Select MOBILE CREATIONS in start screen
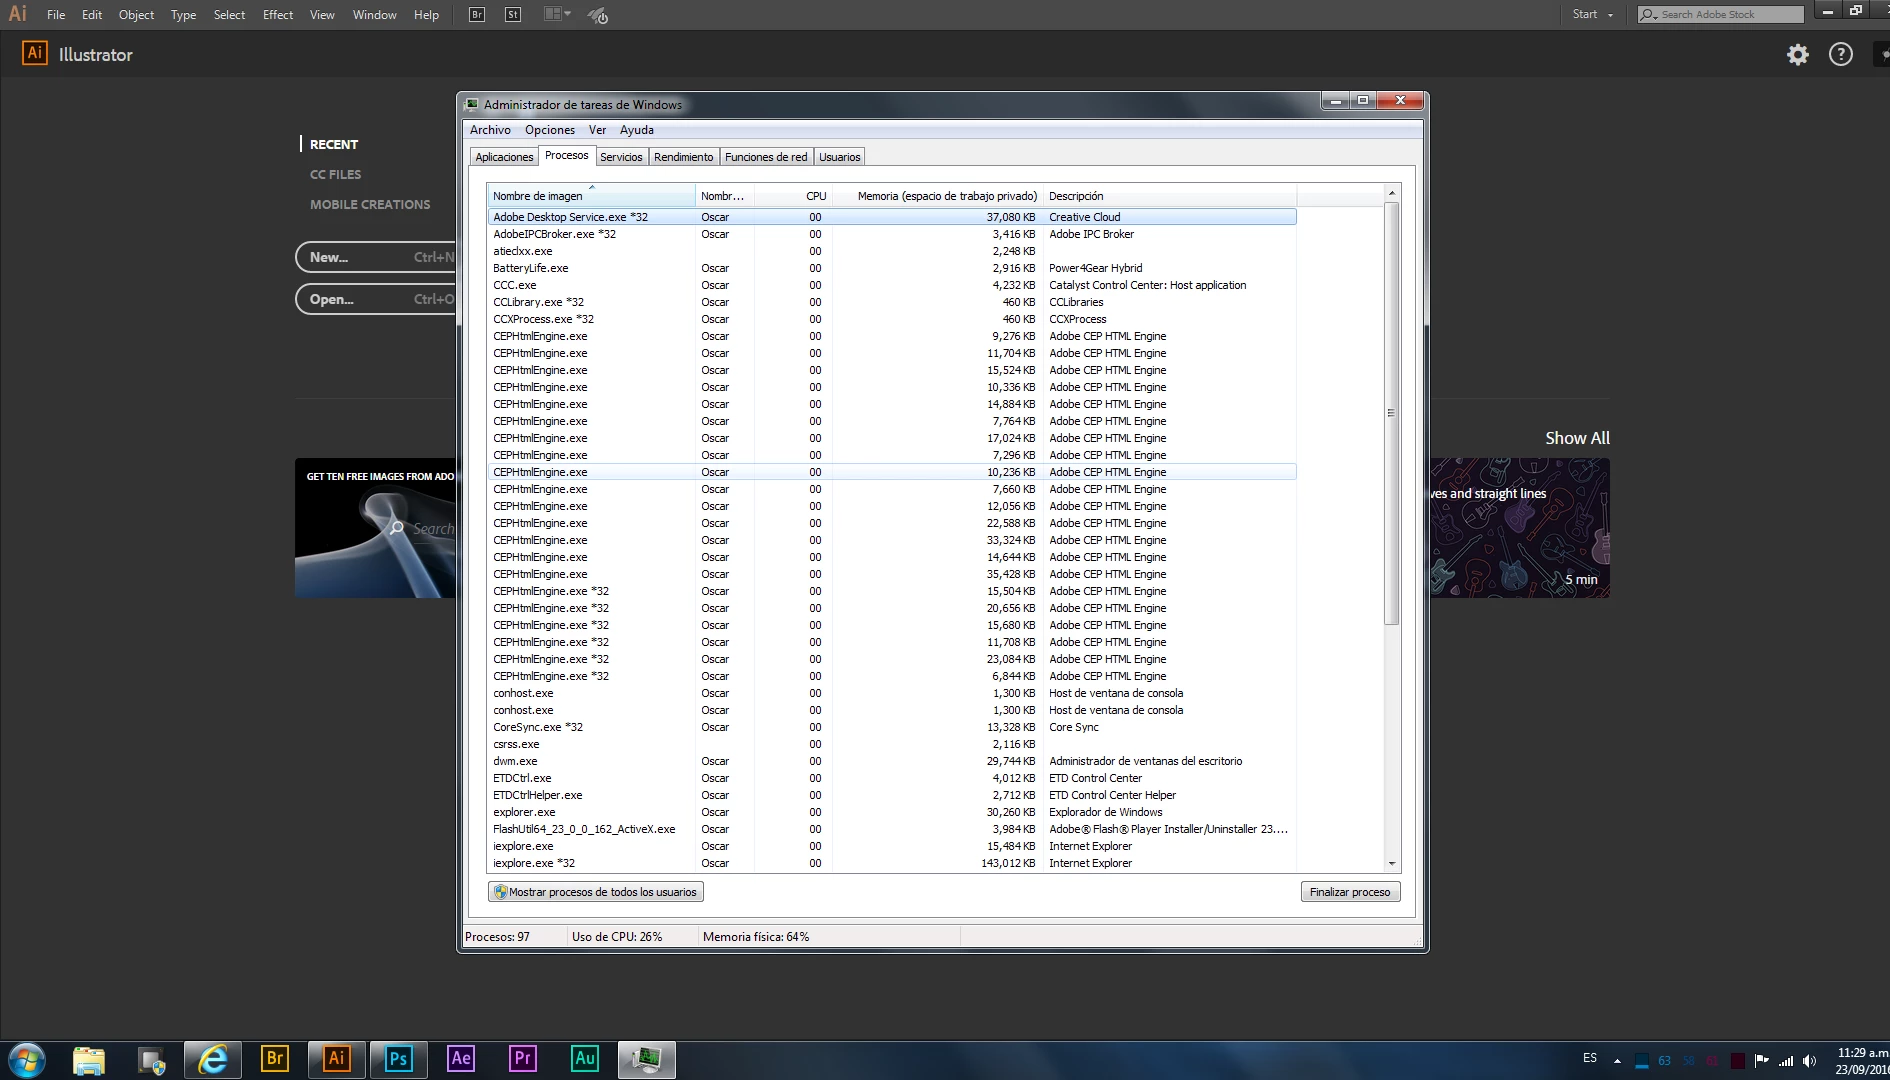The height and width of the screenshot is (1080, 1890). pos(370,204)
